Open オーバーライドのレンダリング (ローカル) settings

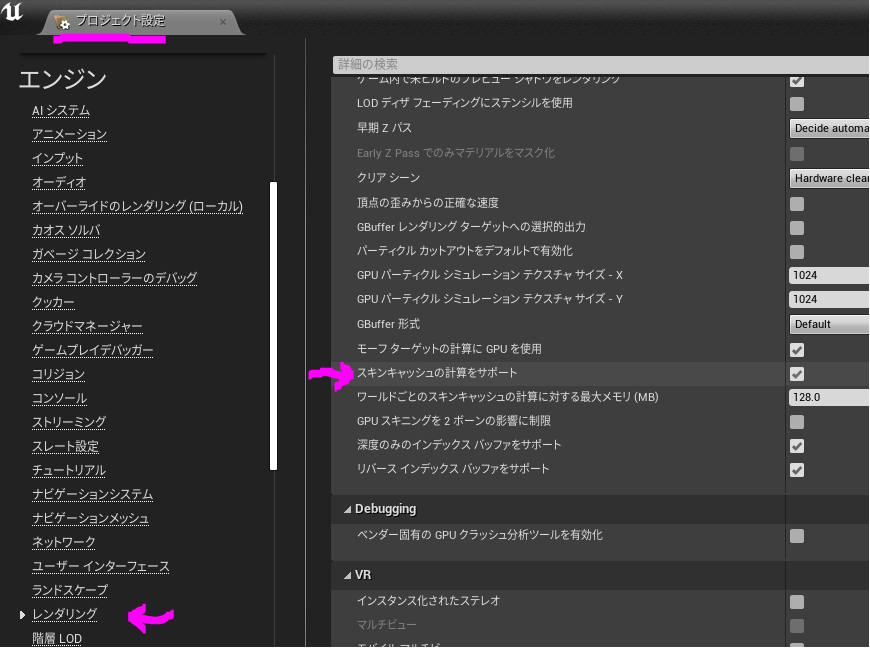pyautogui.click(x=137, y=206)
